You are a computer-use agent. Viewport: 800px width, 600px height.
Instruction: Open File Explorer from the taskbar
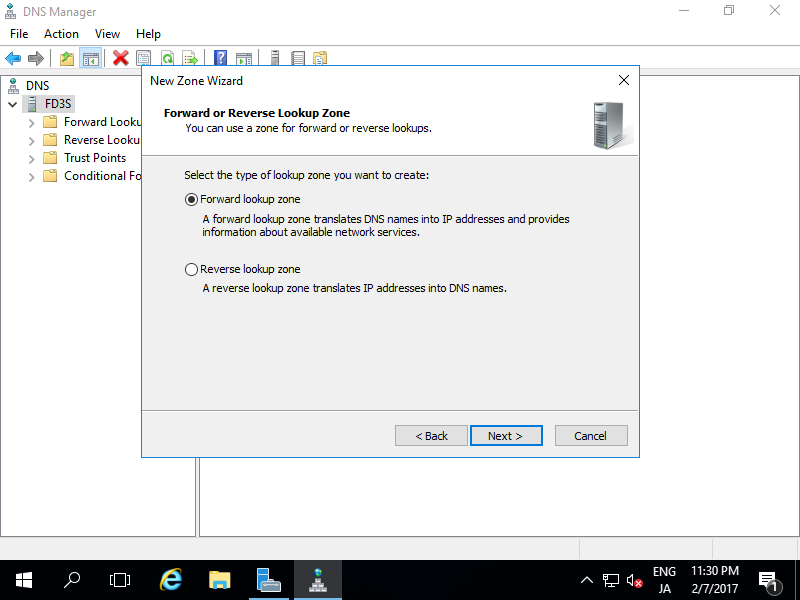tap(219, 579)
